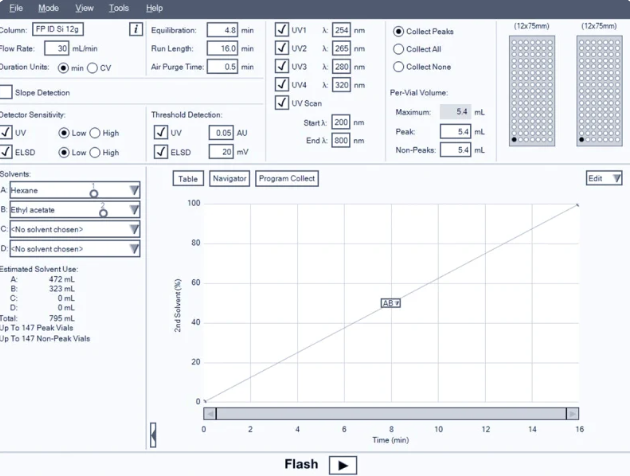Click the AB gradient marker on graph

tap(391, 303)
